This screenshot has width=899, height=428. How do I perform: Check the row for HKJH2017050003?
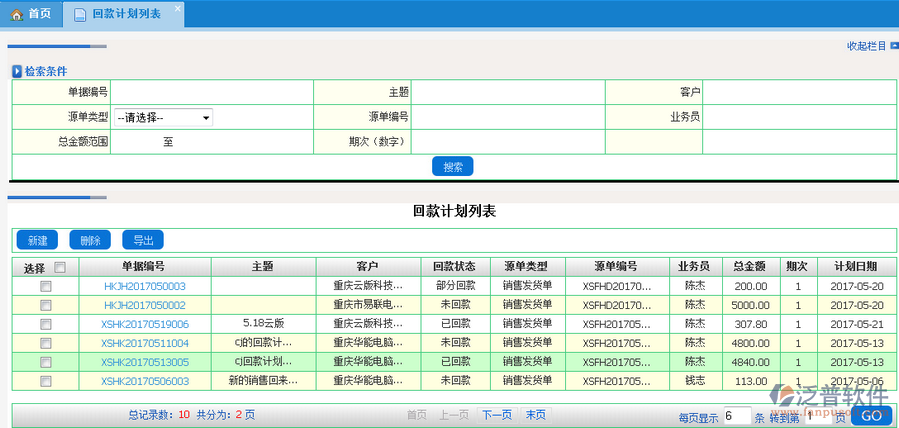pyautogui.click(x=45, y=286)
